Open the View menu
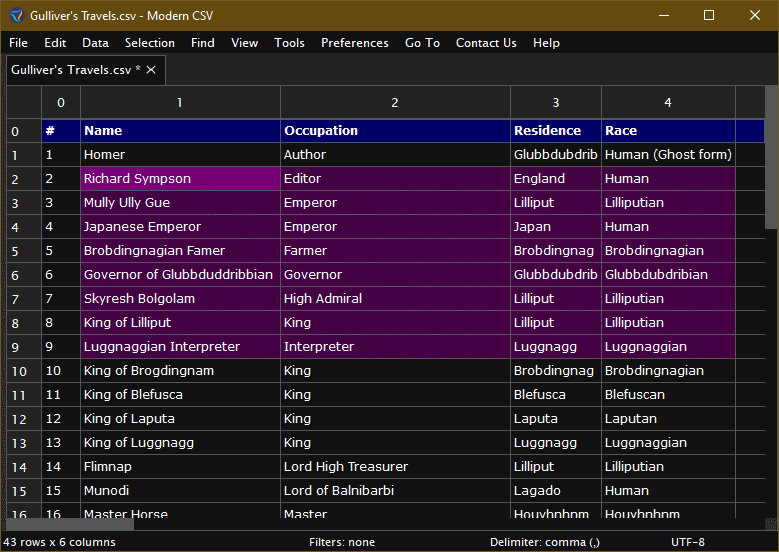This screenshot has height=552, width=779. click(x=244, y=43)
